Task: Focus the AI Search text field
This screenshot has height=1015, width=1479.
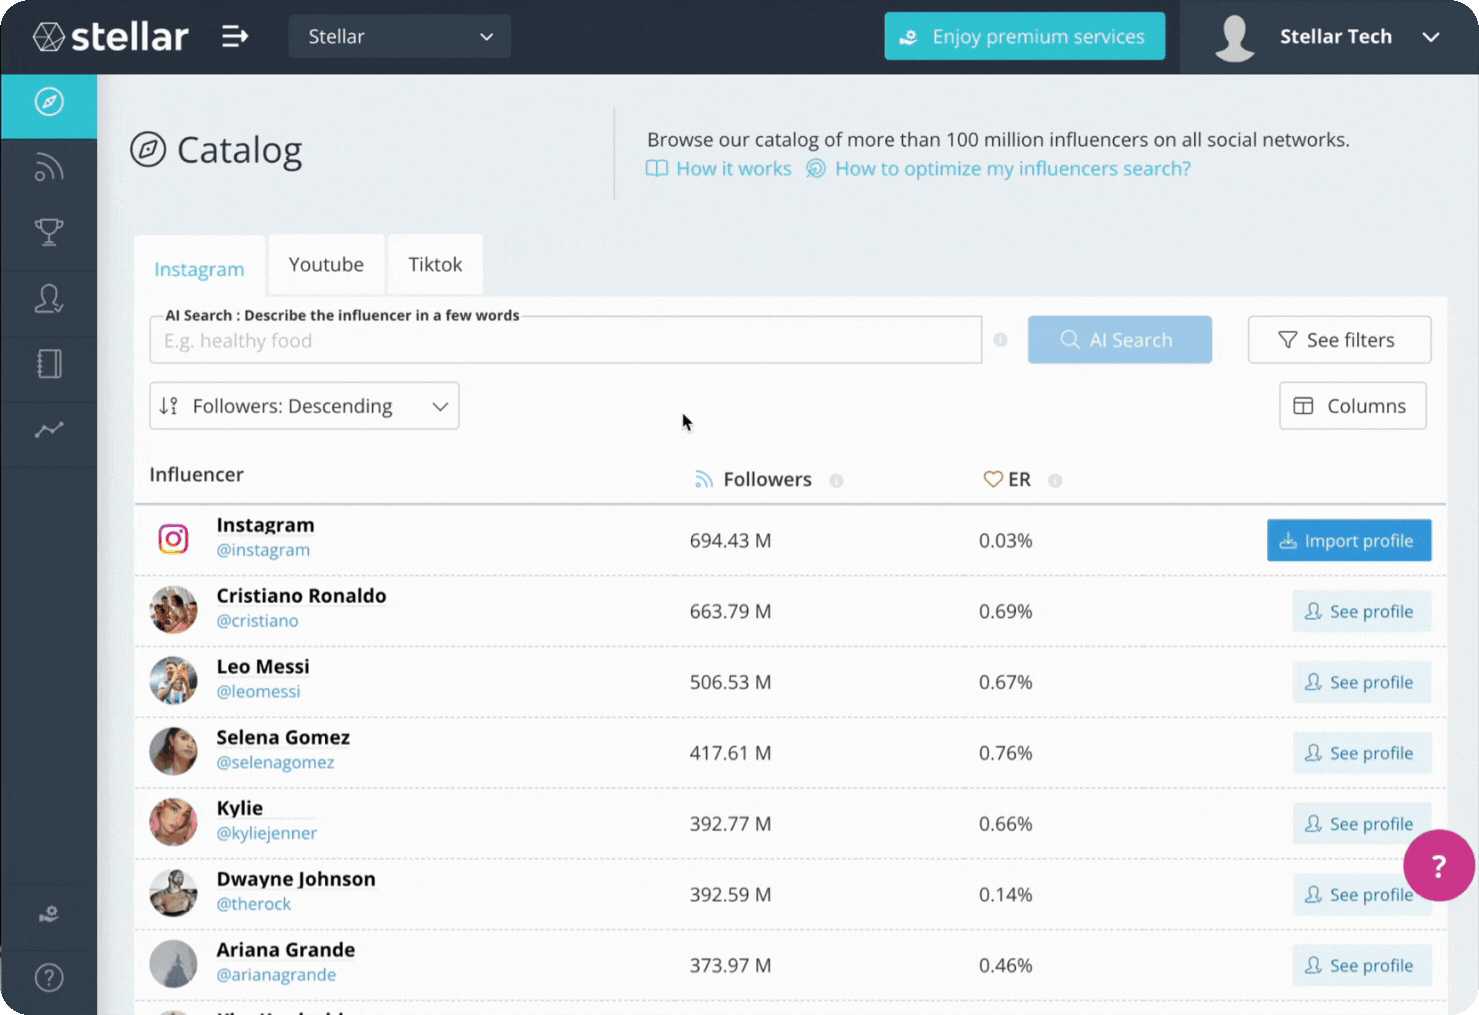Action: coord(565,340)
